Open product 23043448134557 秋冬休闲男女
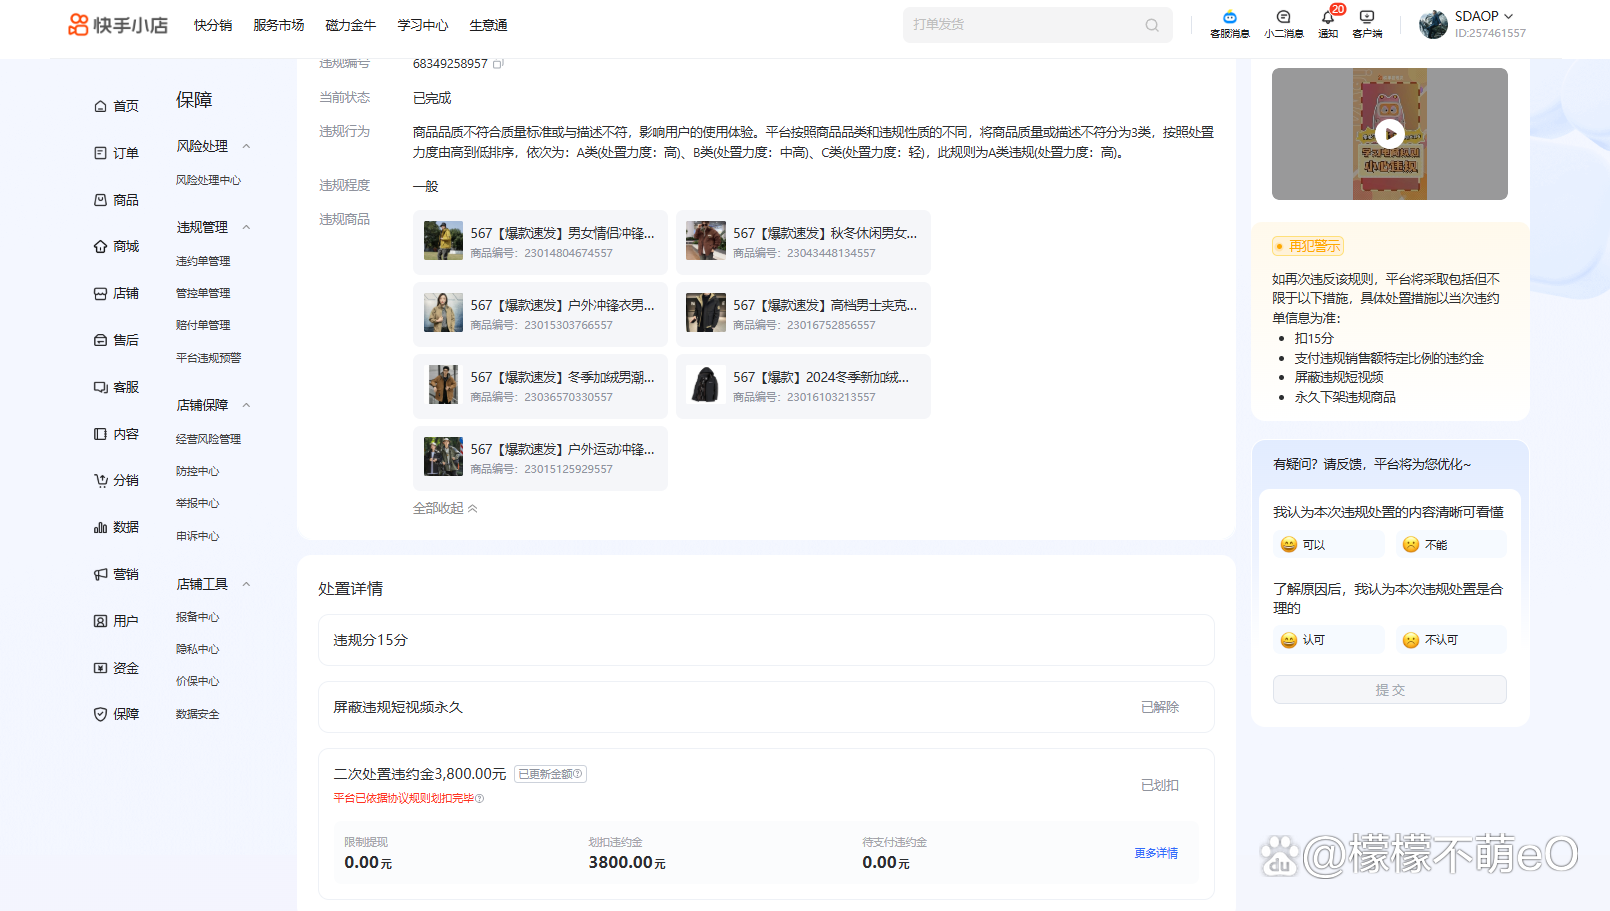 (803, 242)
